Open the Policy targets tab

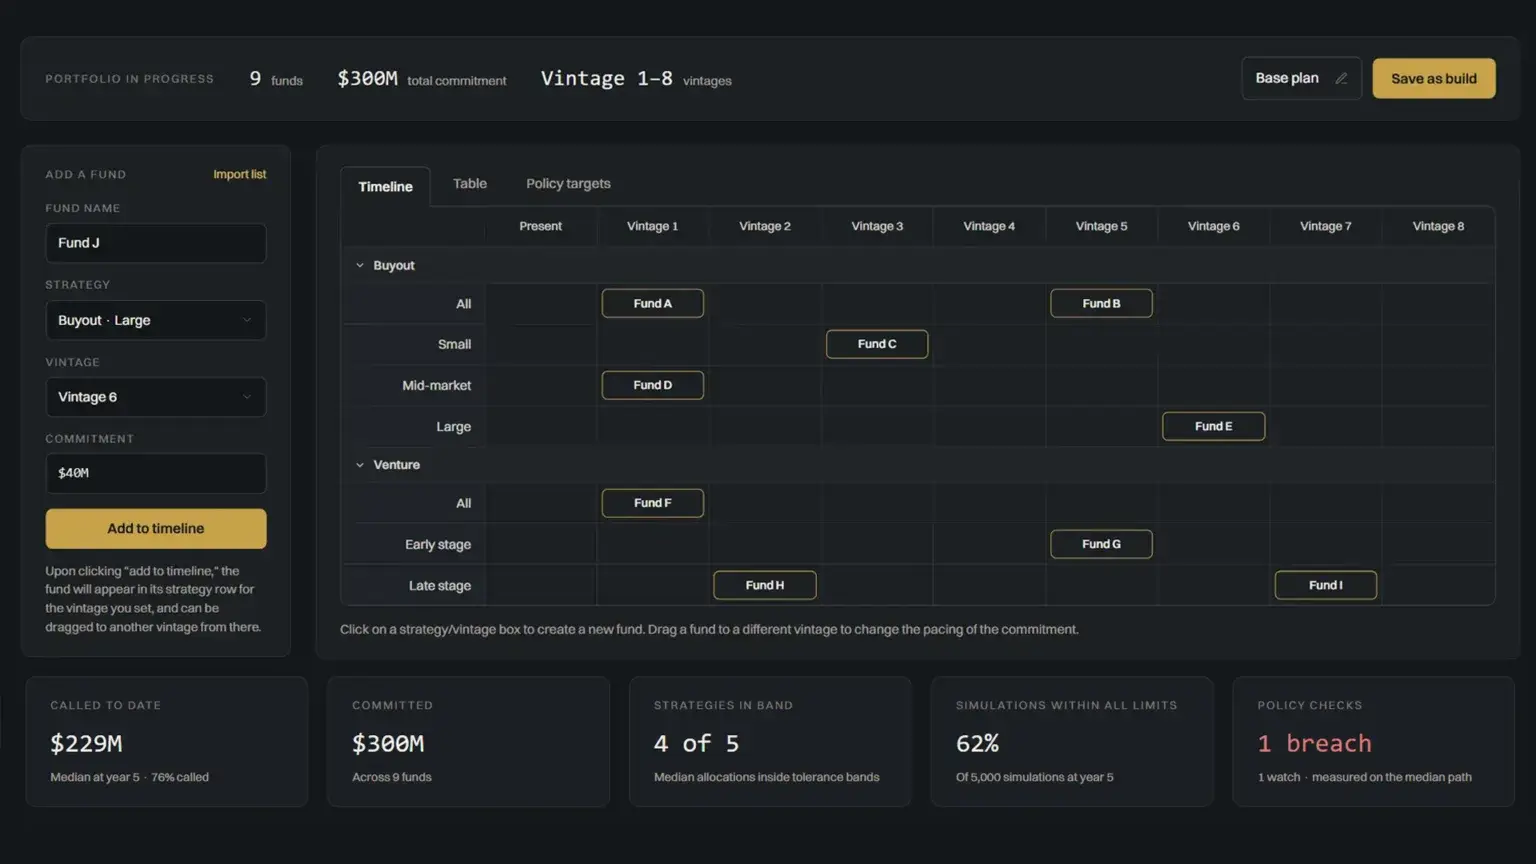pyautogui.click(x=568, y=184)
